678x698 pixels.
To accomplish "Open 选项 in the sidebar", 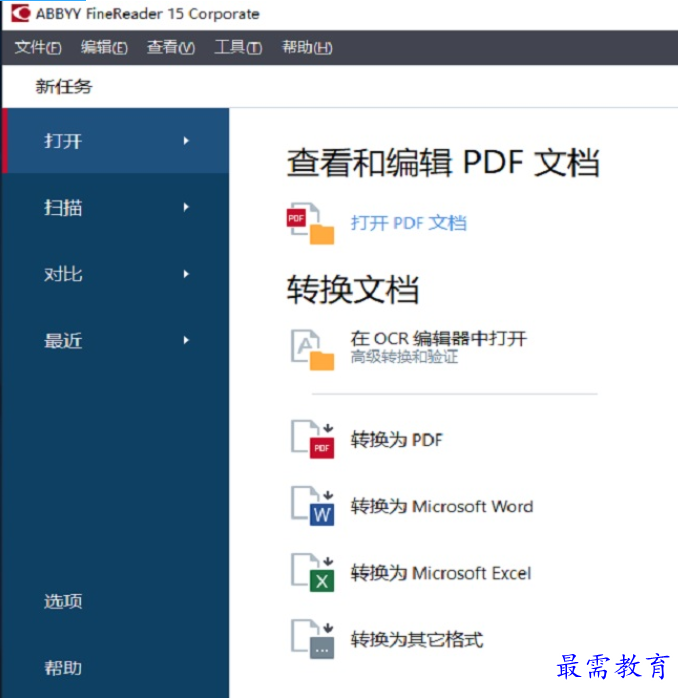I will pos(63,601).
